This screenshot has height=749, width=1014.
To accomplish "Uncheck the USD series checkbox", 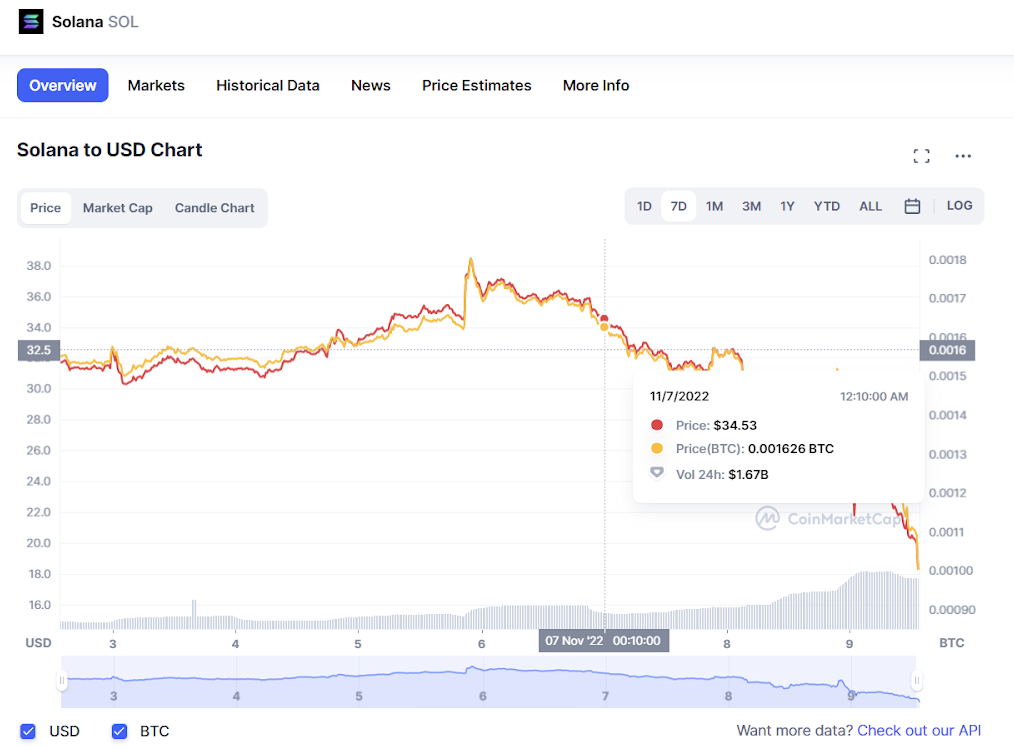I will [28, 731].
